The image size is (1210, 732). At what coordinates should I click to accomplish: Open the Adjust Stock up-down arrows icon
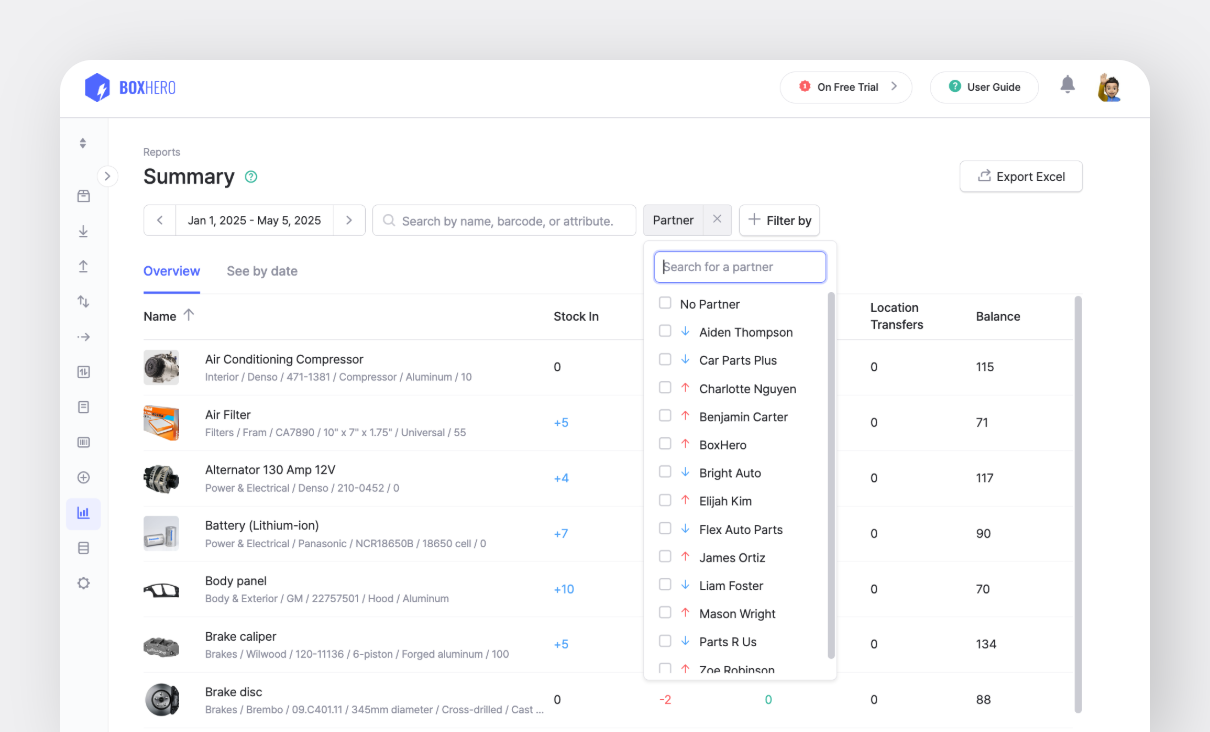point(83,301)
